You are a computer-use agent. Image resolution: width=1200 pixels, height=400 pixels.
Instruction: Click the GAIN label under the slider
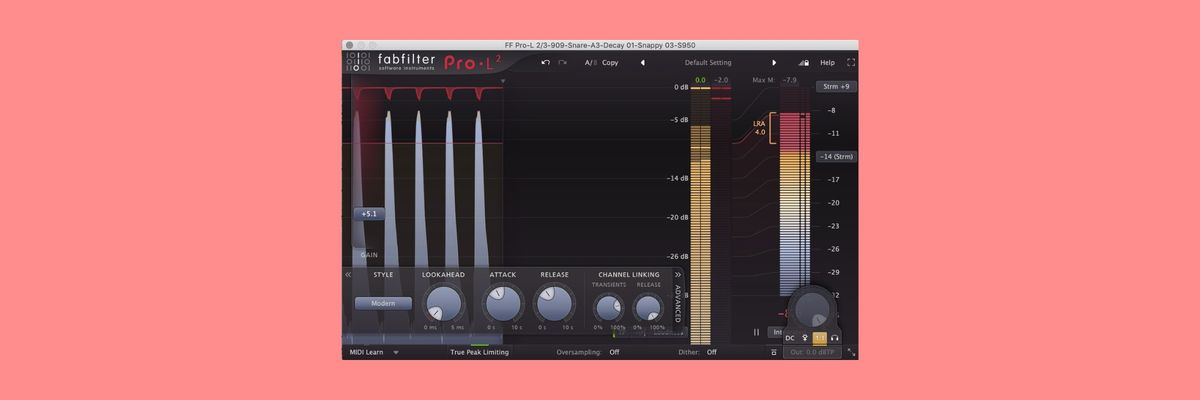[x=369, y=255]
